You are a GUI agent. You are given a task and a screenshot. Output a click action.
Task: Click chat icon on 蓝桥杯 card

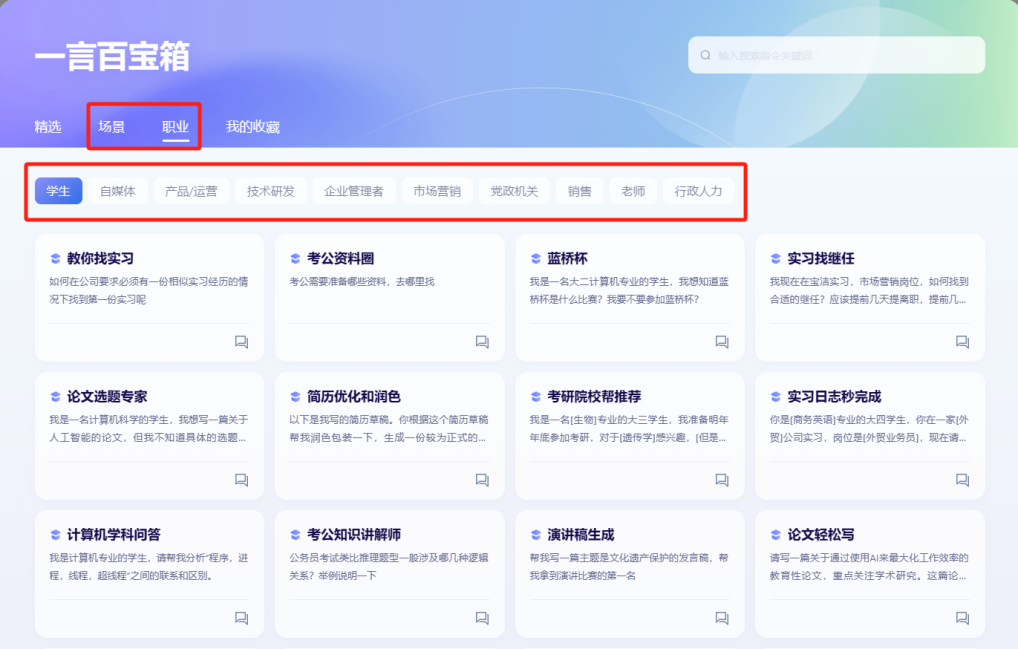(x=722, y=342)
